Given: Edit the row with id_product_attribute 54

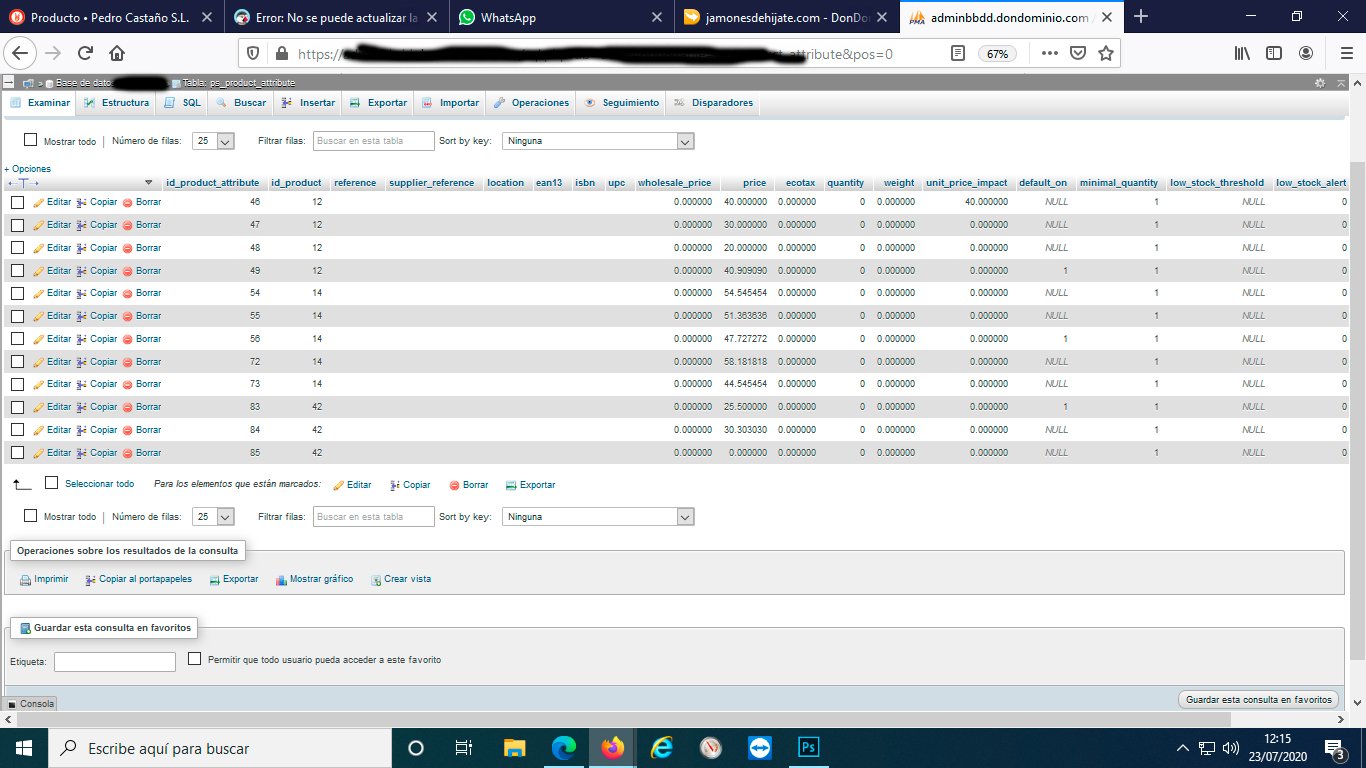Looking at the screenshot, I should [52, 293].
